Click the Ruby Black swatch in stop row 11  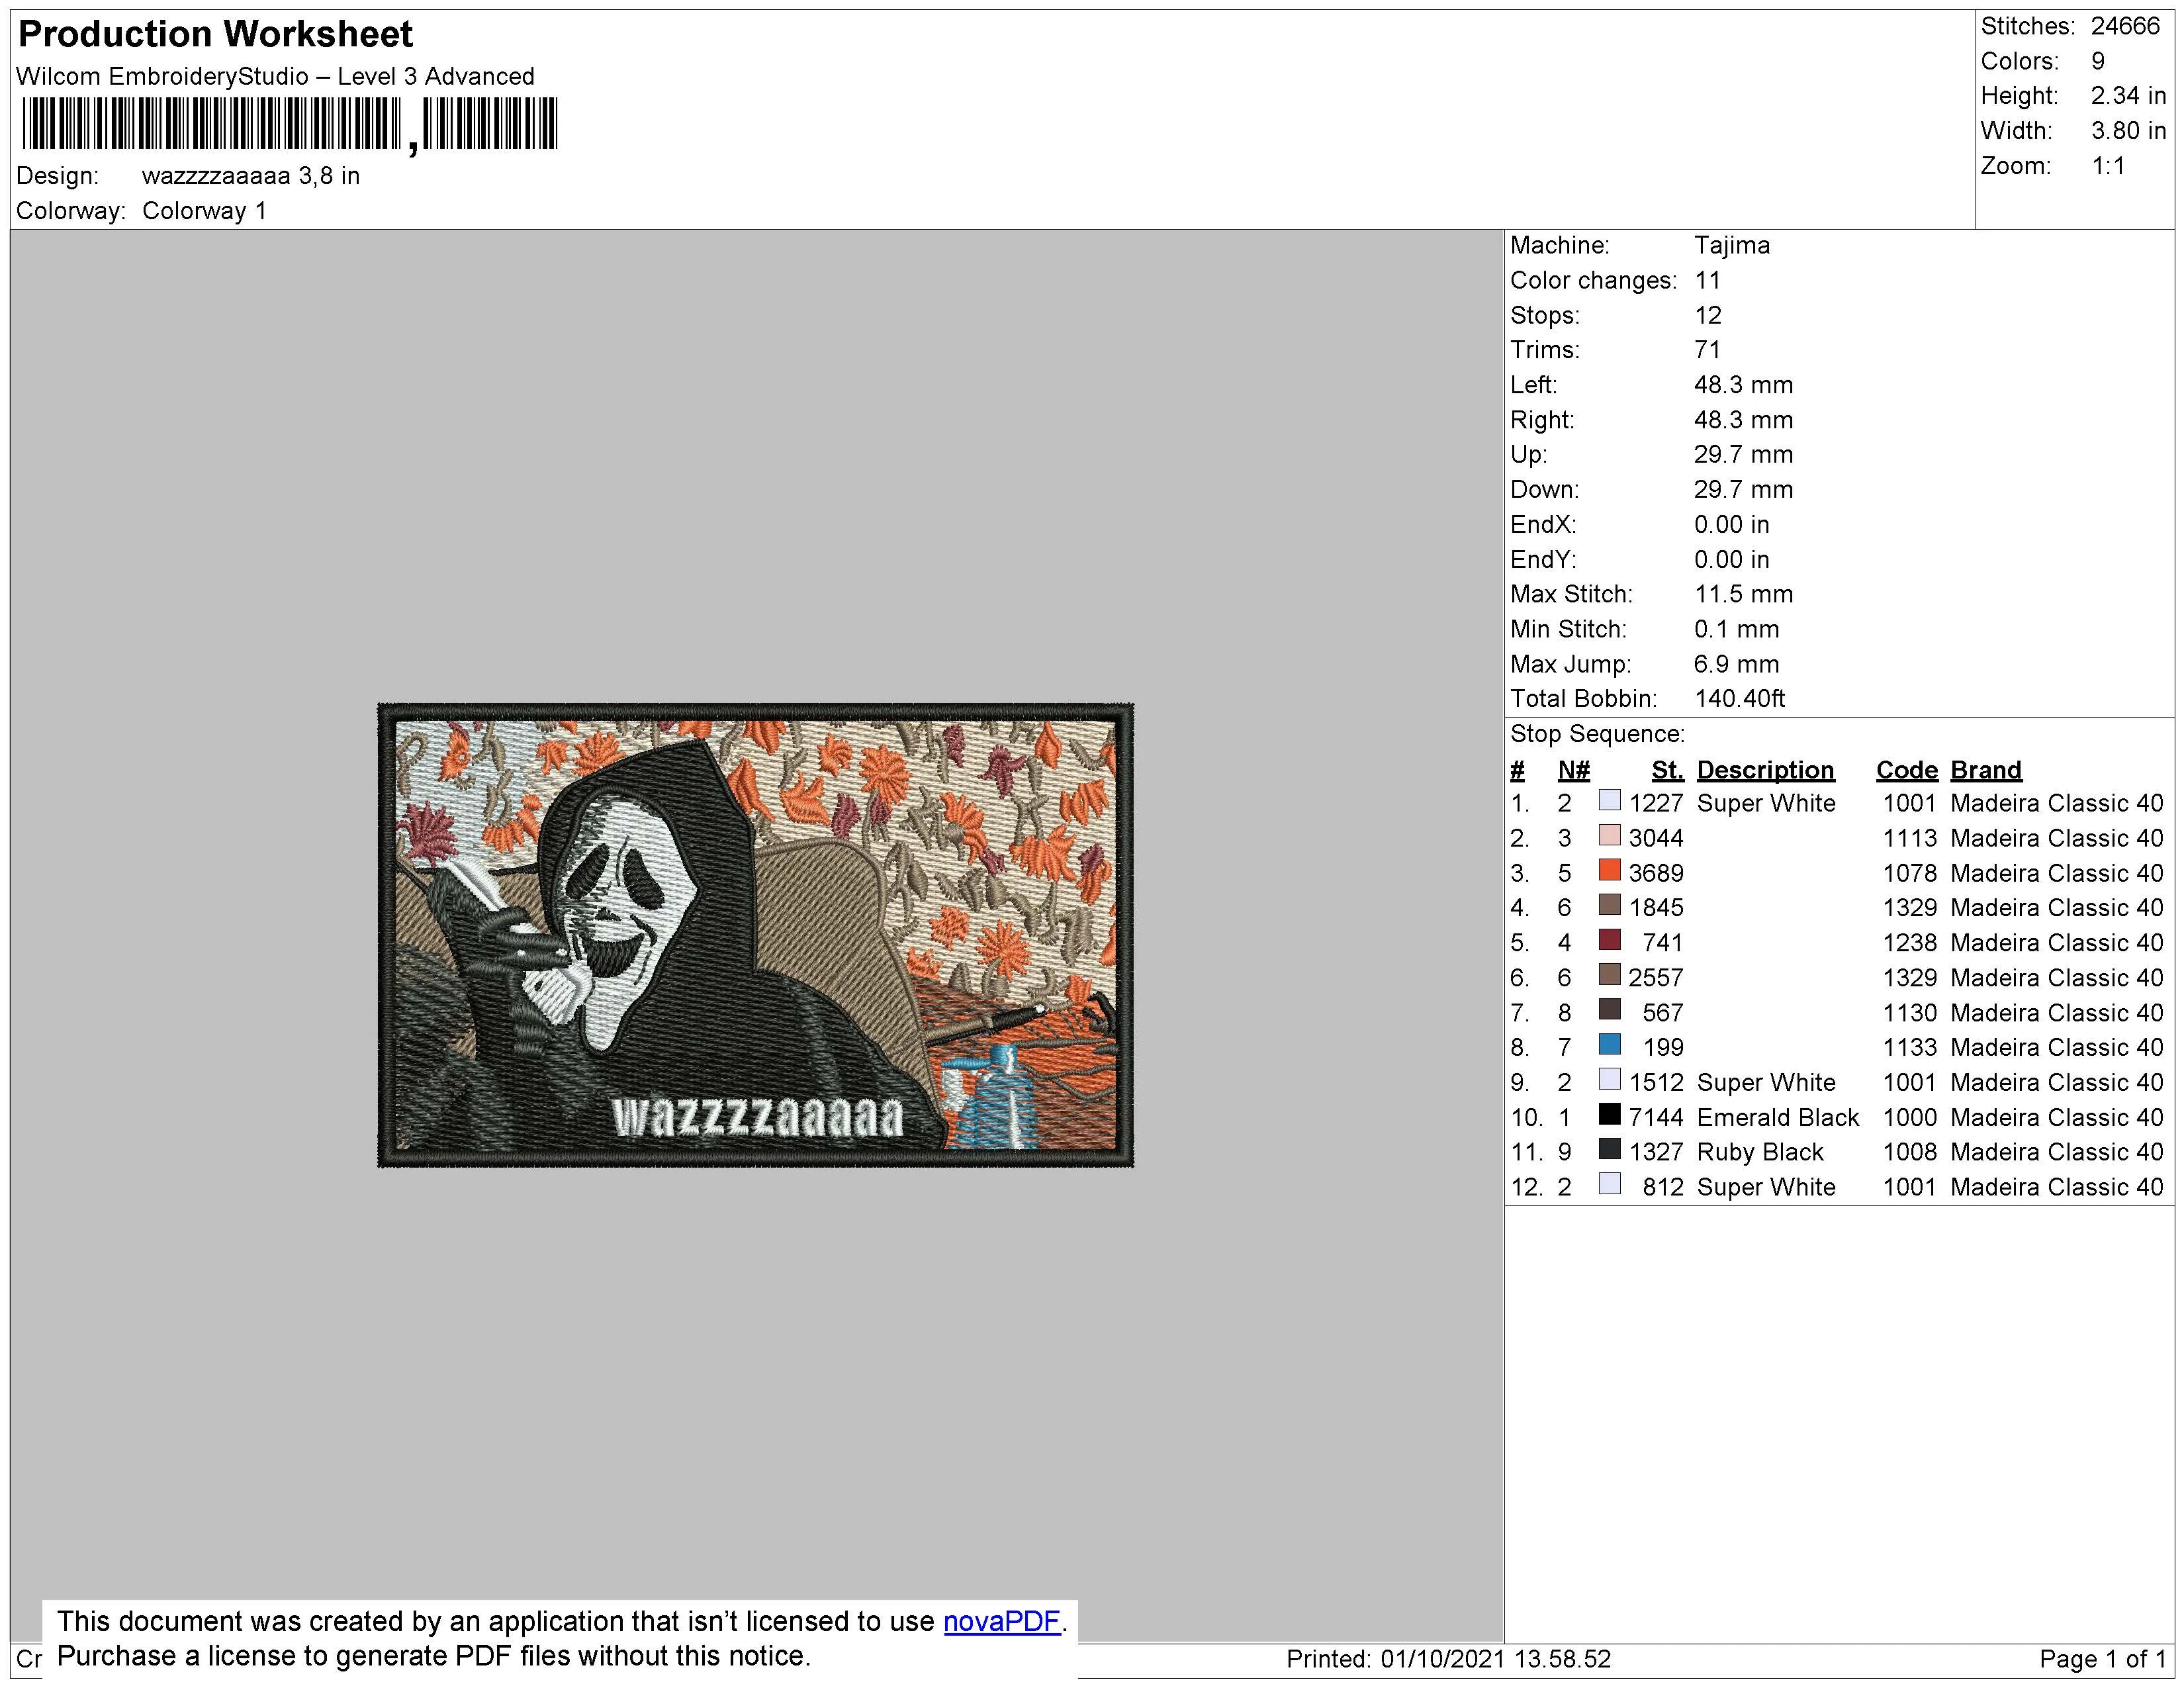pyautogui.click(x=1609, y=1150)
